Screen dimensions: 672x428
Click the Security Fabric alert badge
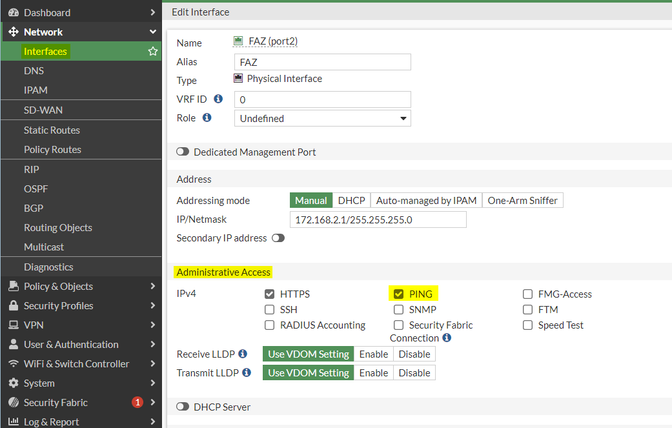click(137, 402)
